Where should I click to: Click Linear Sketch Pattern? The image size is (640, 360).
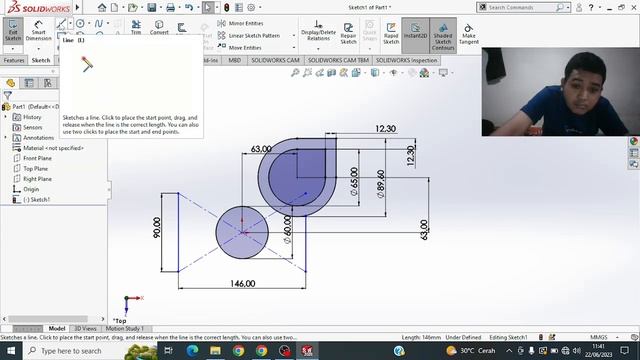pos(249,36)
